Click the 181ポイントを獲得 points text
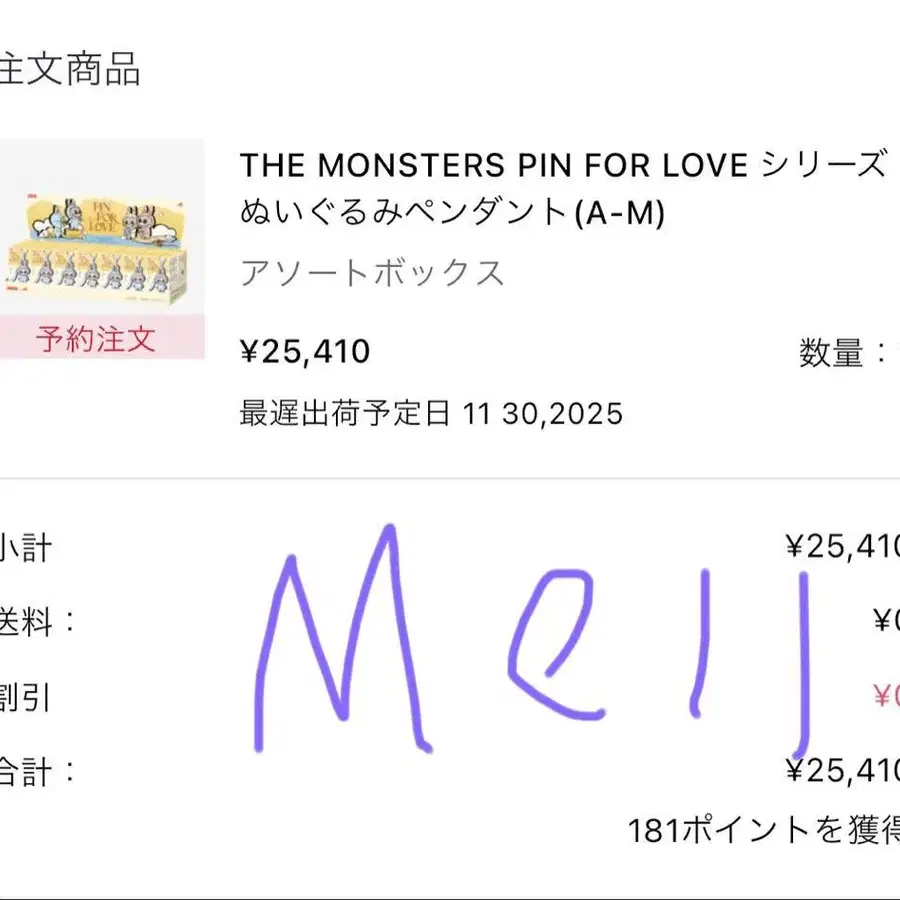Image resolution: width=900 pixels, height=900 pixels. (764, 830)
